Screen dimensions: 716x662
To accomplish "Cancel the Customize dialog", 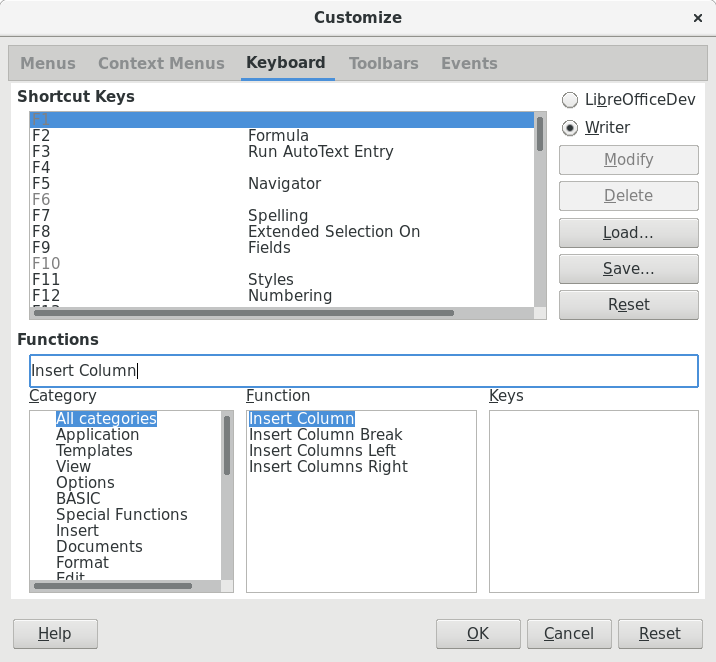I will coord(568,634).
